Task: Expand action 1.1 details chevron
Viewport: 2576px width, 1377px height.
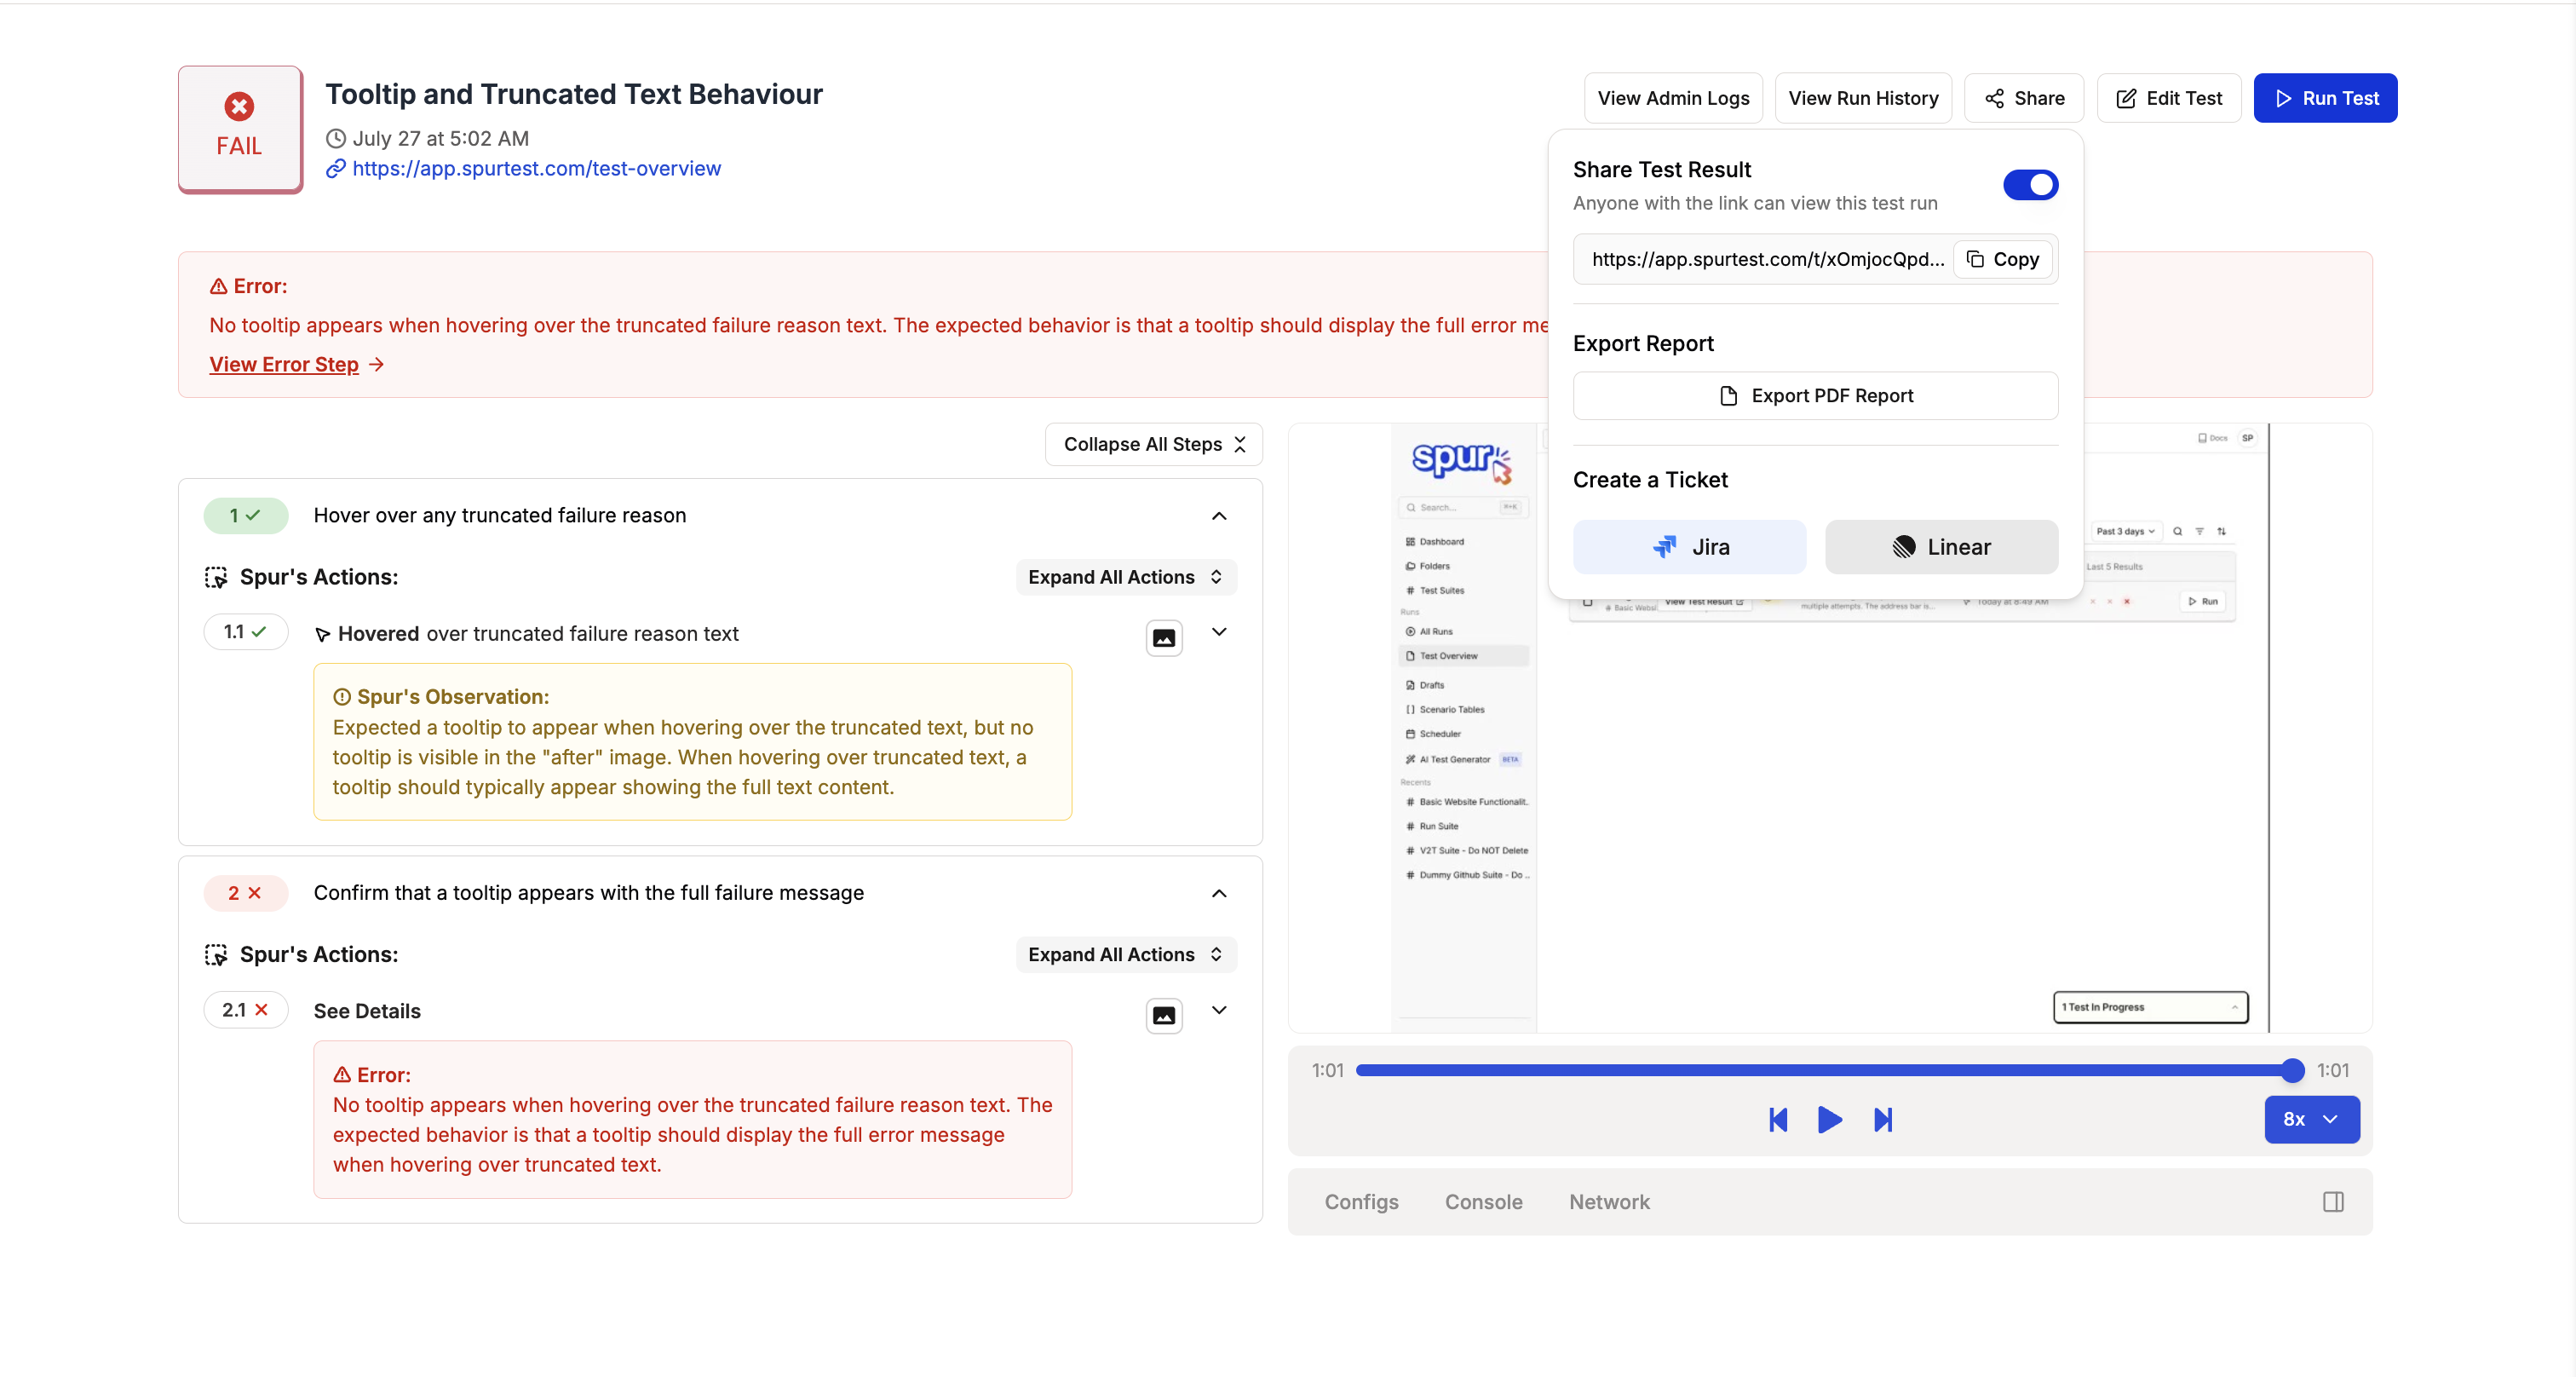Action: 1219,632
